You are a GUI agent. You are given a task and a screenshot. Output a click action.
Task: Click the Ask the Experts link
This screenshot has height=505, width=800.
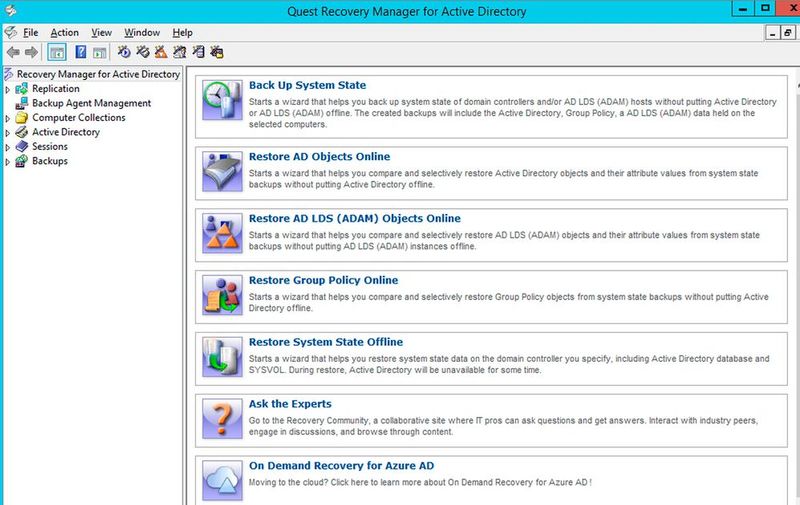[290, 404]
